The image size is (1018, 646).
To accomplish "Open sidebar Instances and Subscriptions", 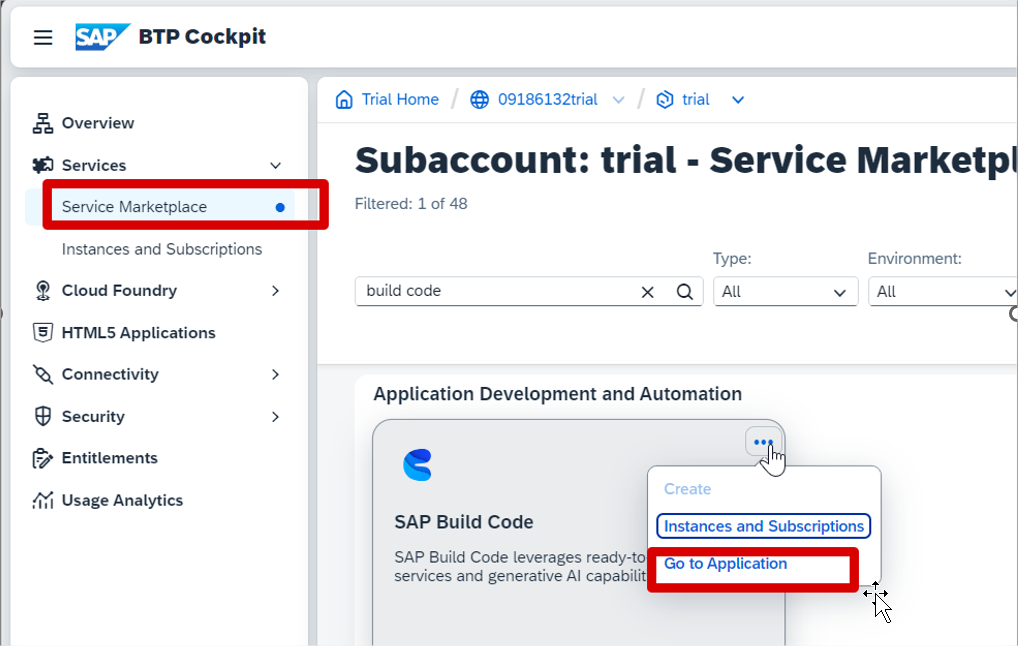I will pyautogui.click(x=162, y=249).
